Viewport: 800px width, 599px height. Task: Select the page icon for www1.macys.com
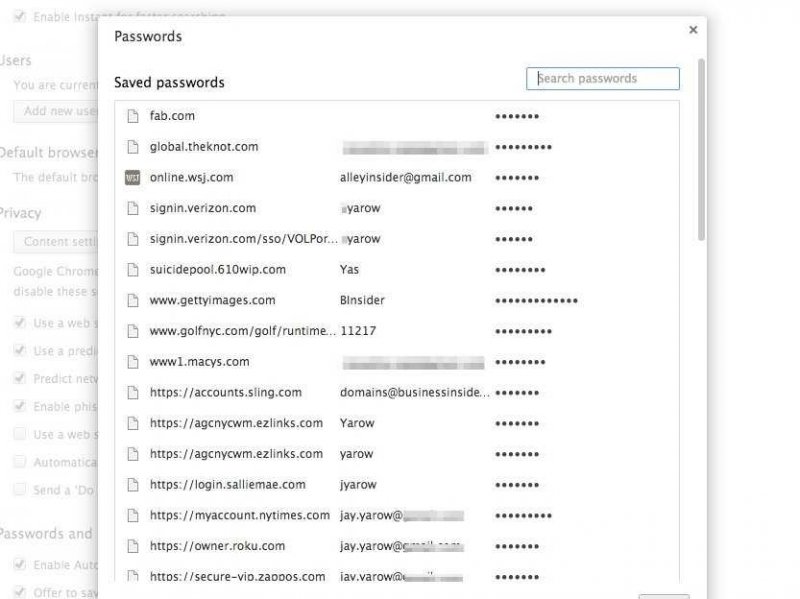pyautogui.click(x=132, y=362)
